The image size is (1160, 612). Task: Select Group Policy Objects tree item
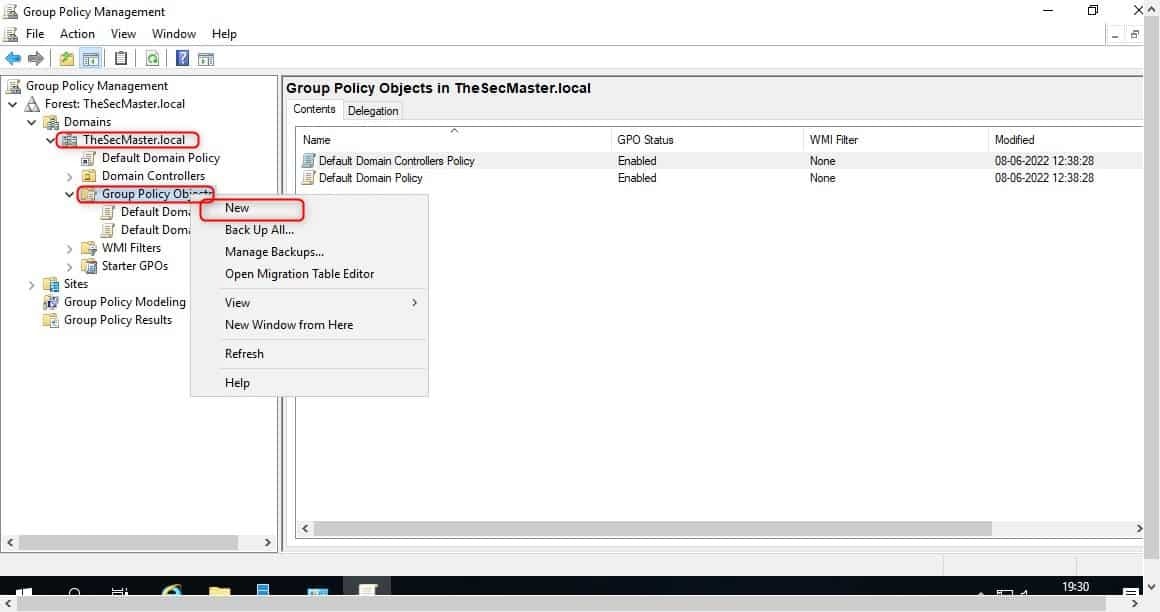click(156, 195)
